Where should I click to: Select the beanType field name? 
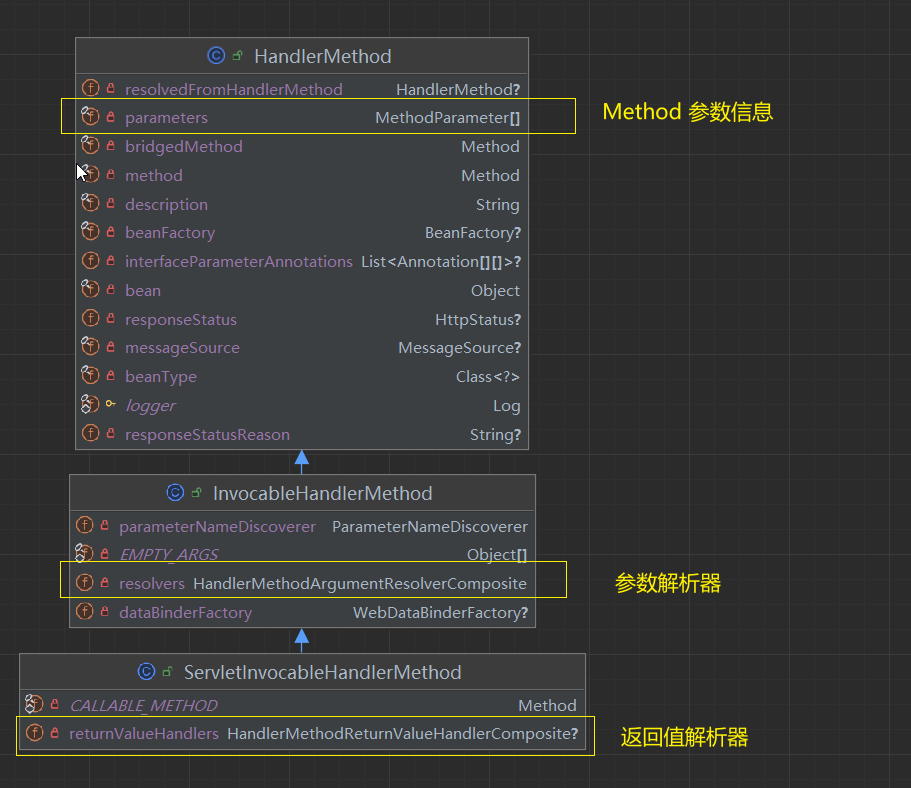point(161,377)
